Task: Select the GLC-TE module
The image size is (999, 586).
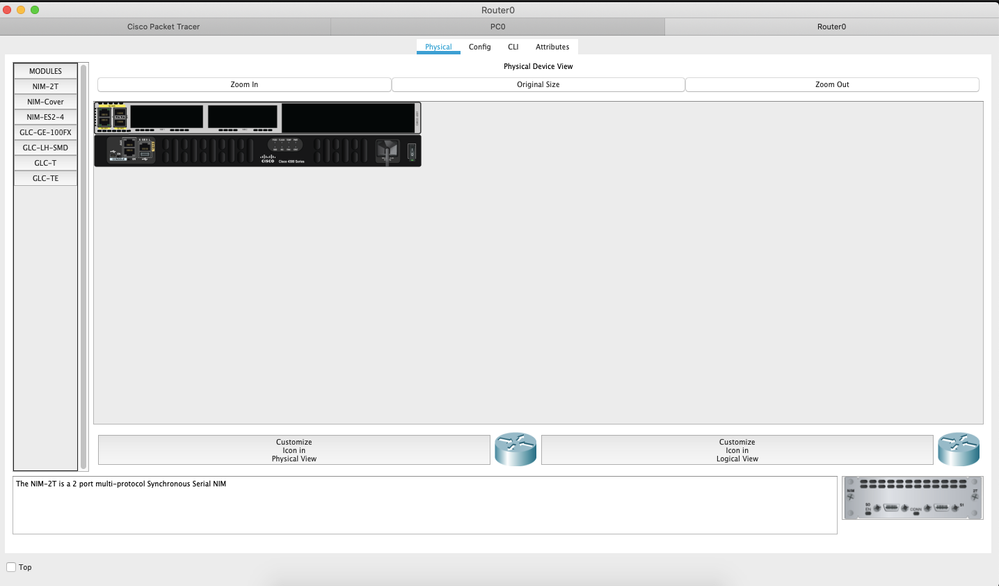Action: [x=45, y=178]
